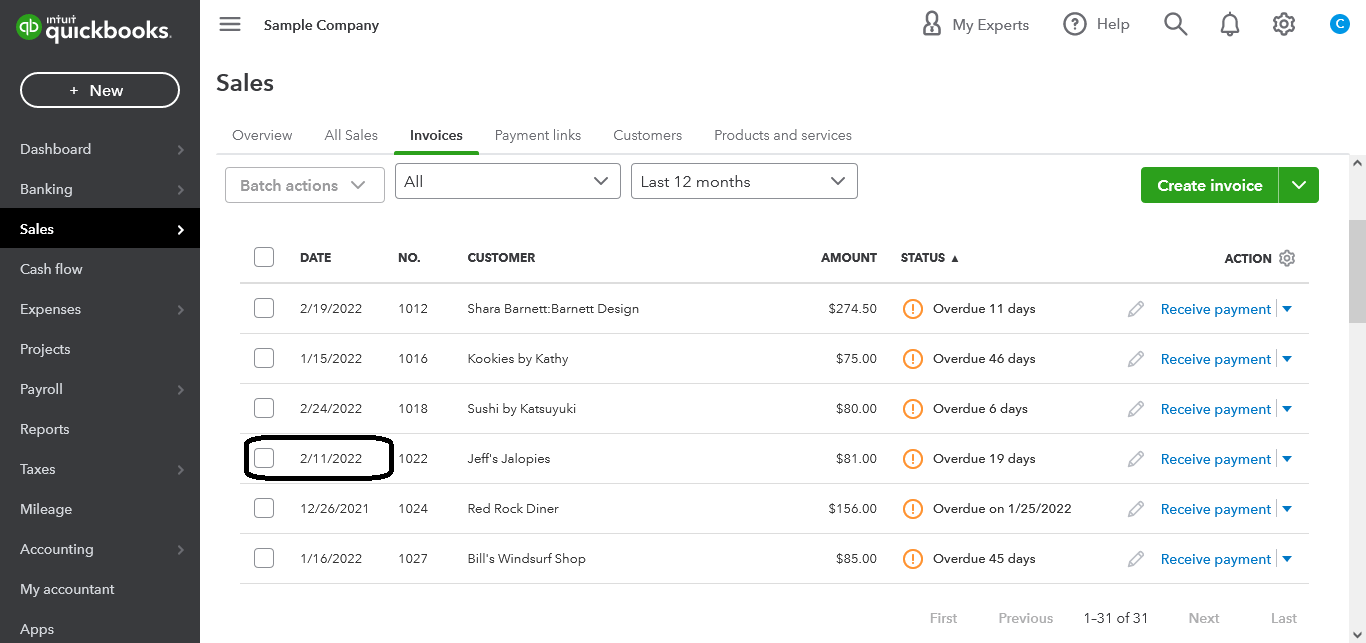Select the checkbox for invoice 1022
This screenshot has width=1366, height=643.
[x=263, y=457]
